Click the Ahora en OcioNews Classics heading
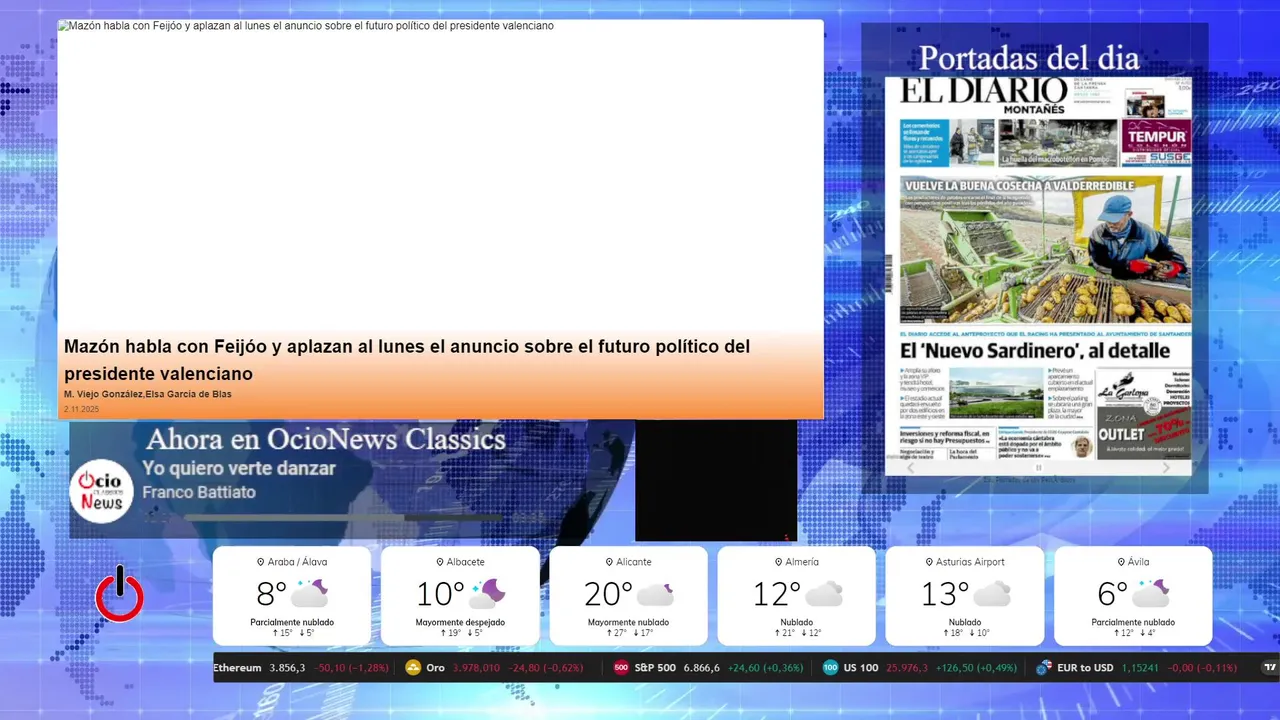The height and width of the screenshot is (720, 1280). point(326,439)
